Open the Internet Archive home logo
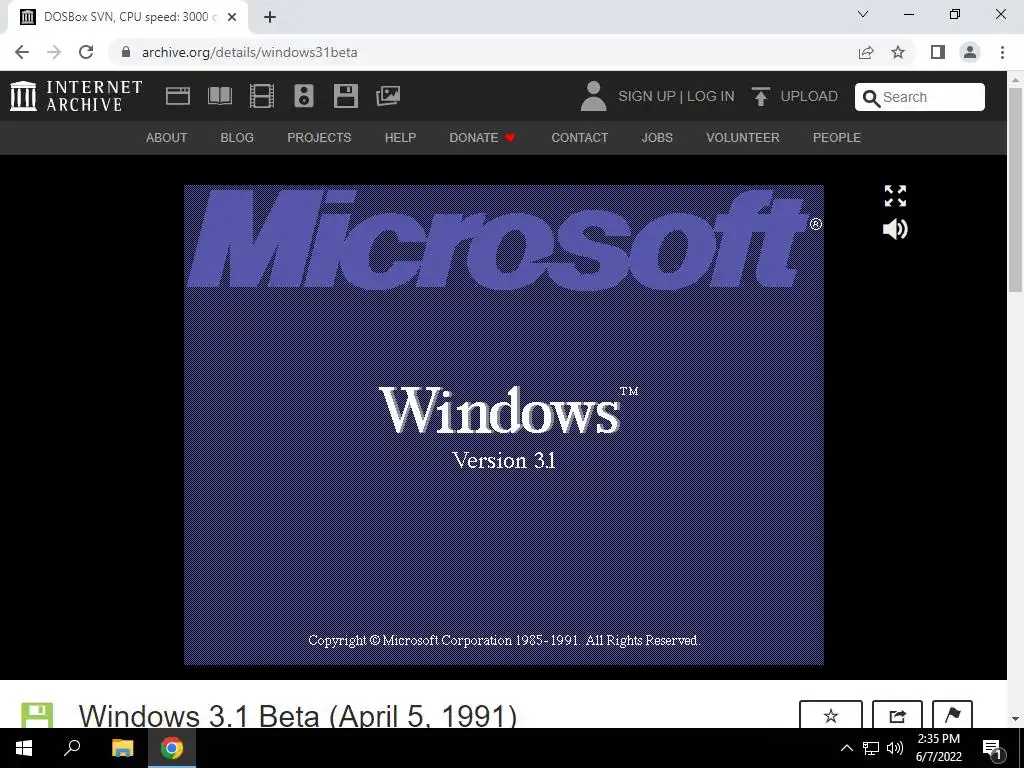The width and height of the screenshot is (1024, 768). click(x=76, y=96)
